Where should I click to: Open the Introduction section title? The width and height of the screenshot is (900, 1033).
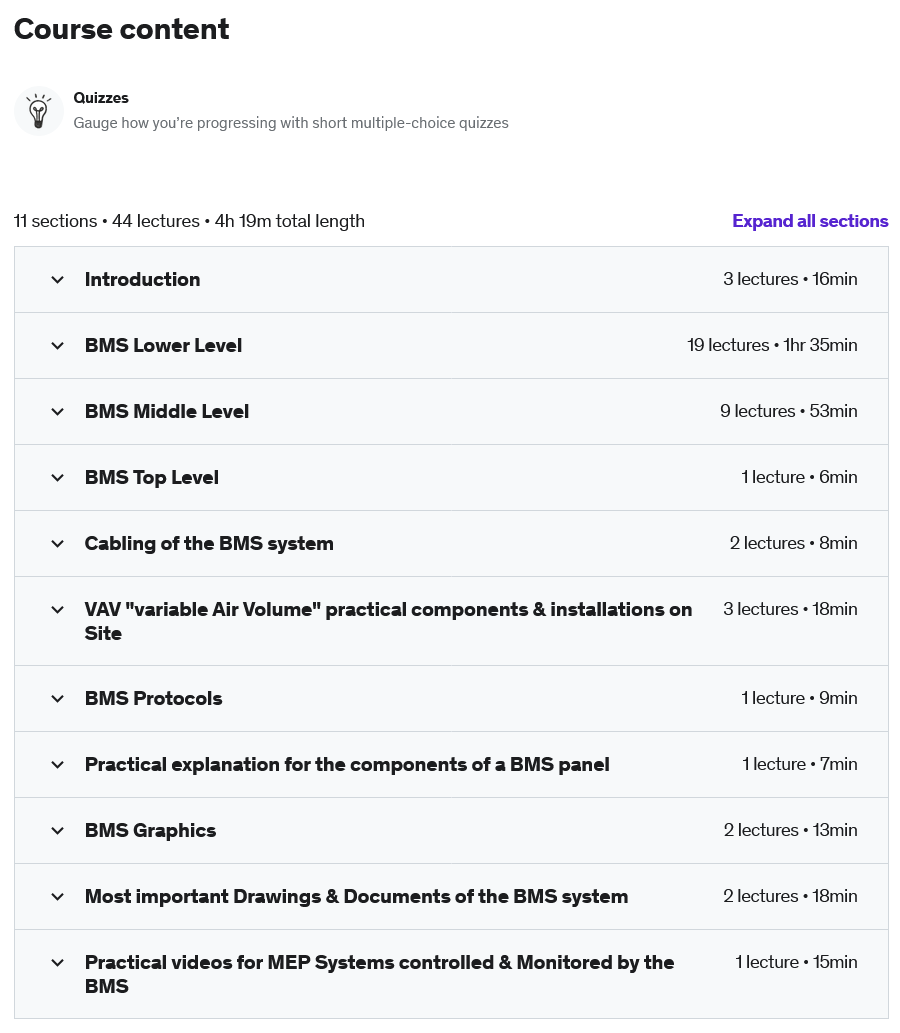pos(142,279)
